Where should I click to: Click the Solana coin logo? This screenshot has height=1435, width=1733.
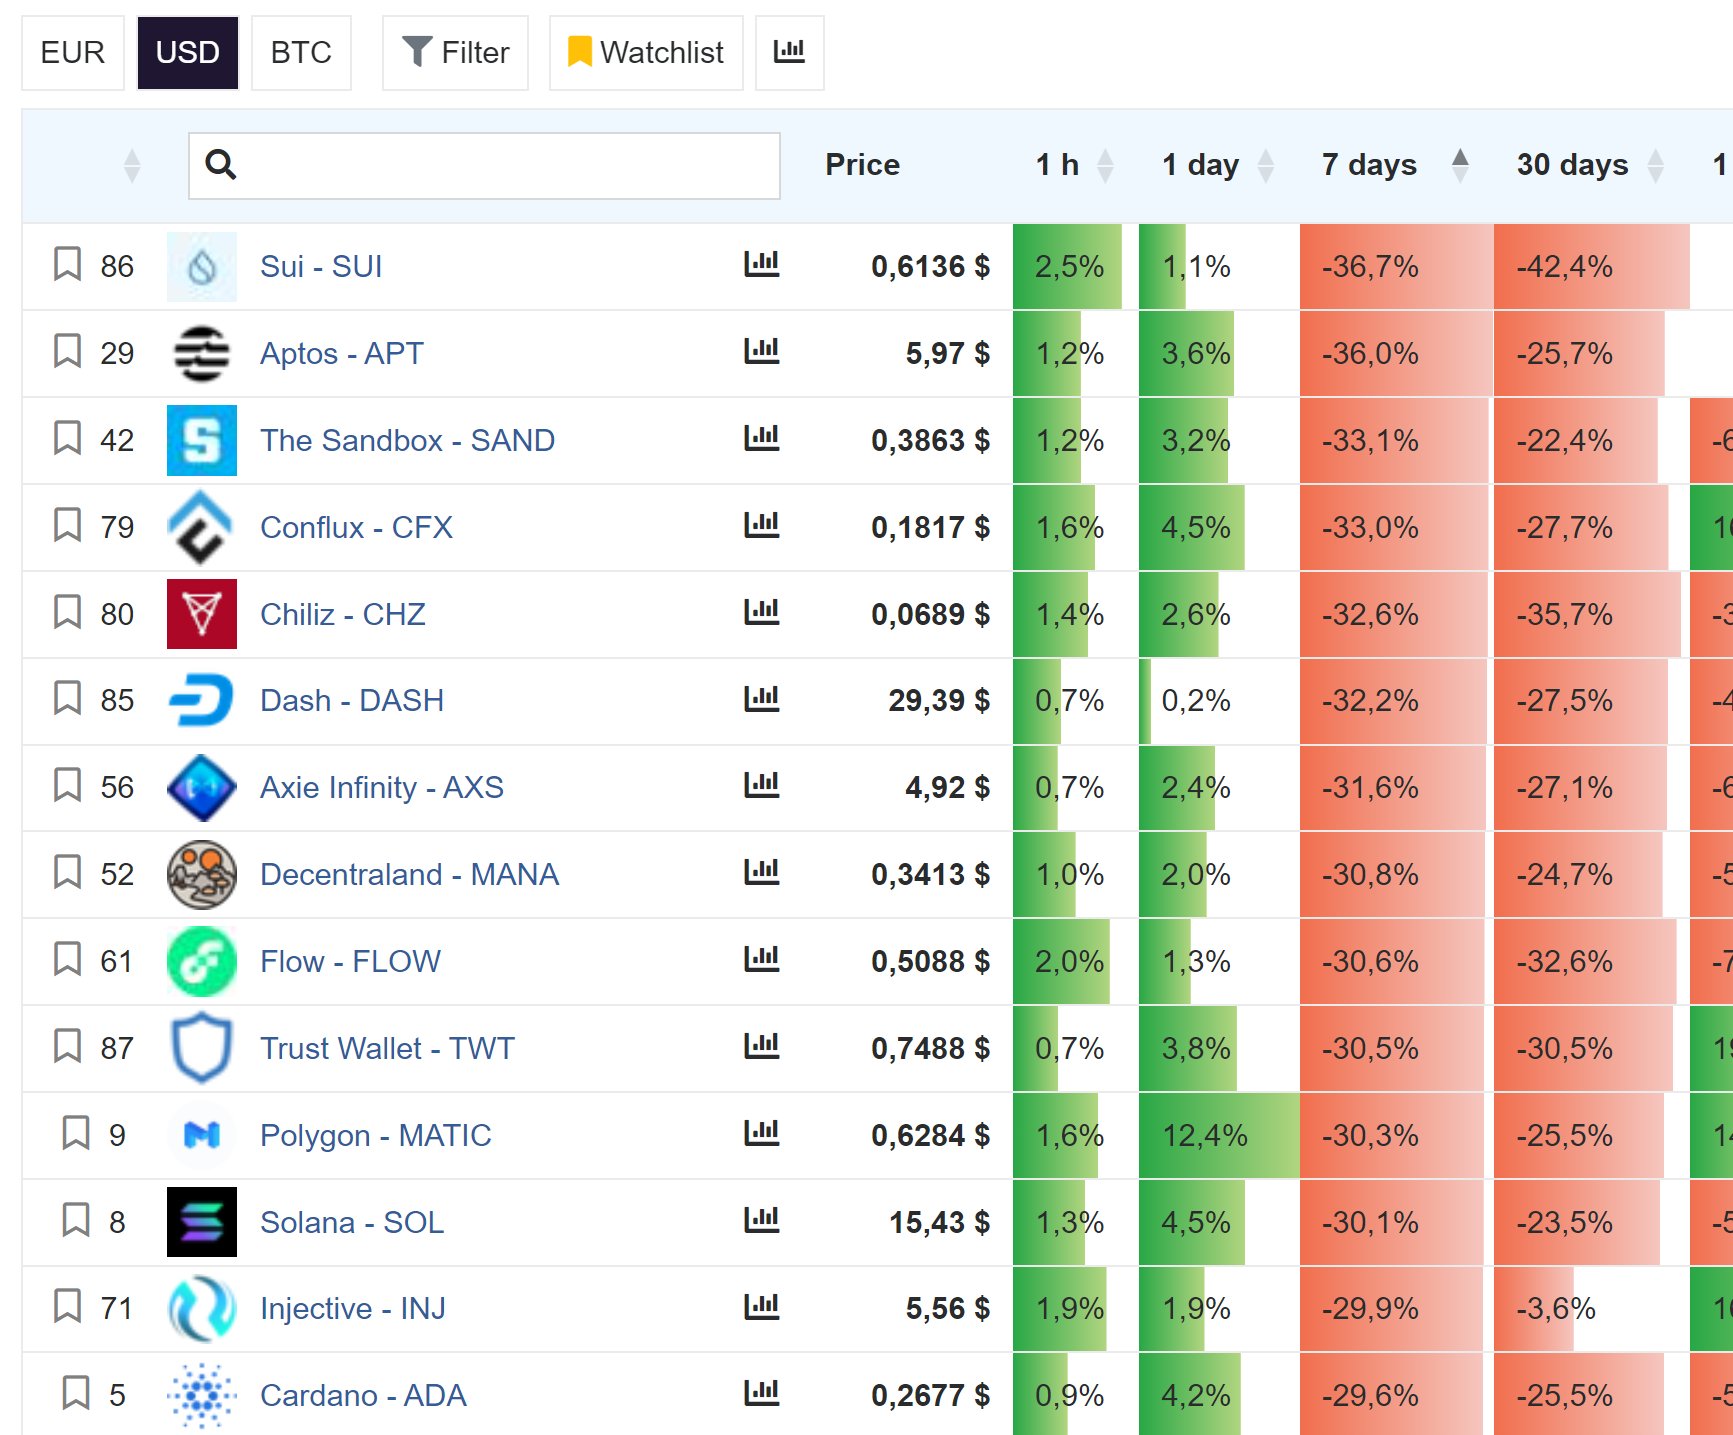(x=202, y=1222)
